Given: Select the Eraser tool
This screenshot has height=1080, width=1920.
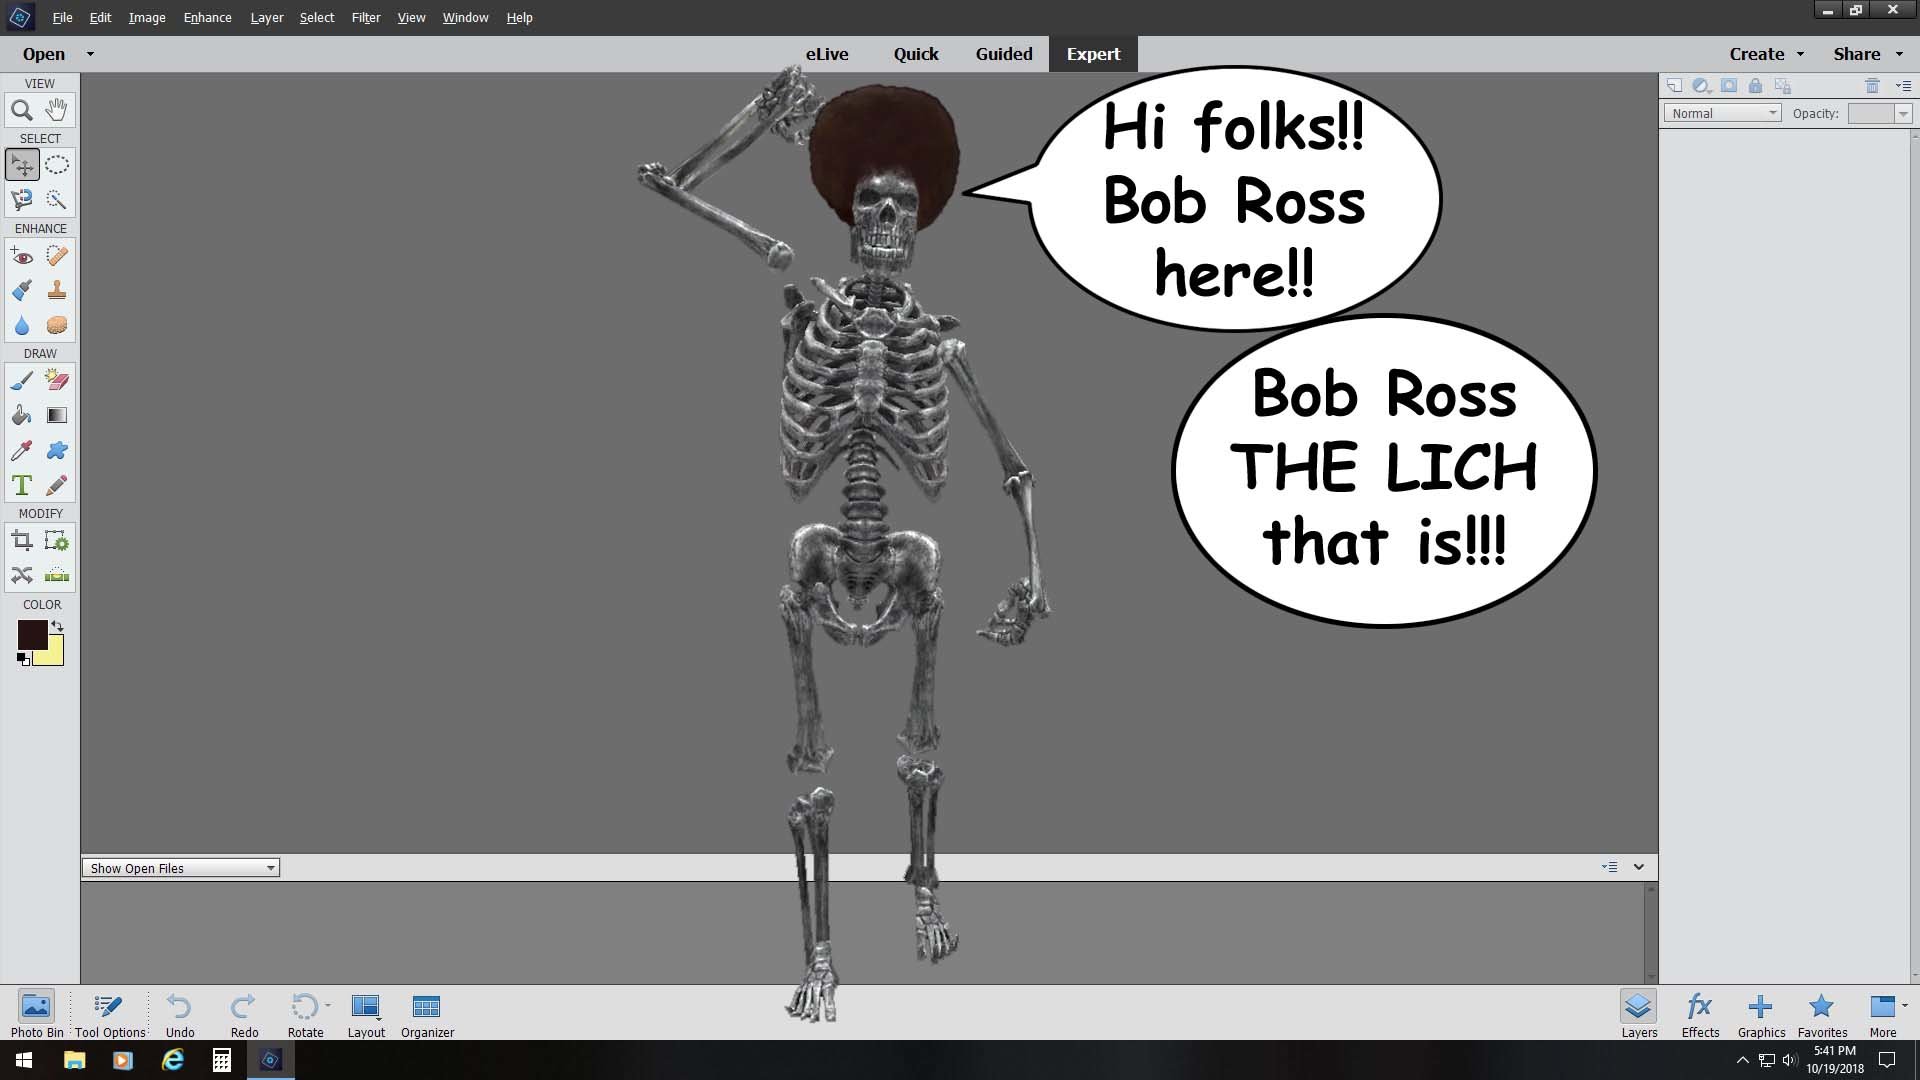Looking at the screenshot, I should click(x=57, y=381).
